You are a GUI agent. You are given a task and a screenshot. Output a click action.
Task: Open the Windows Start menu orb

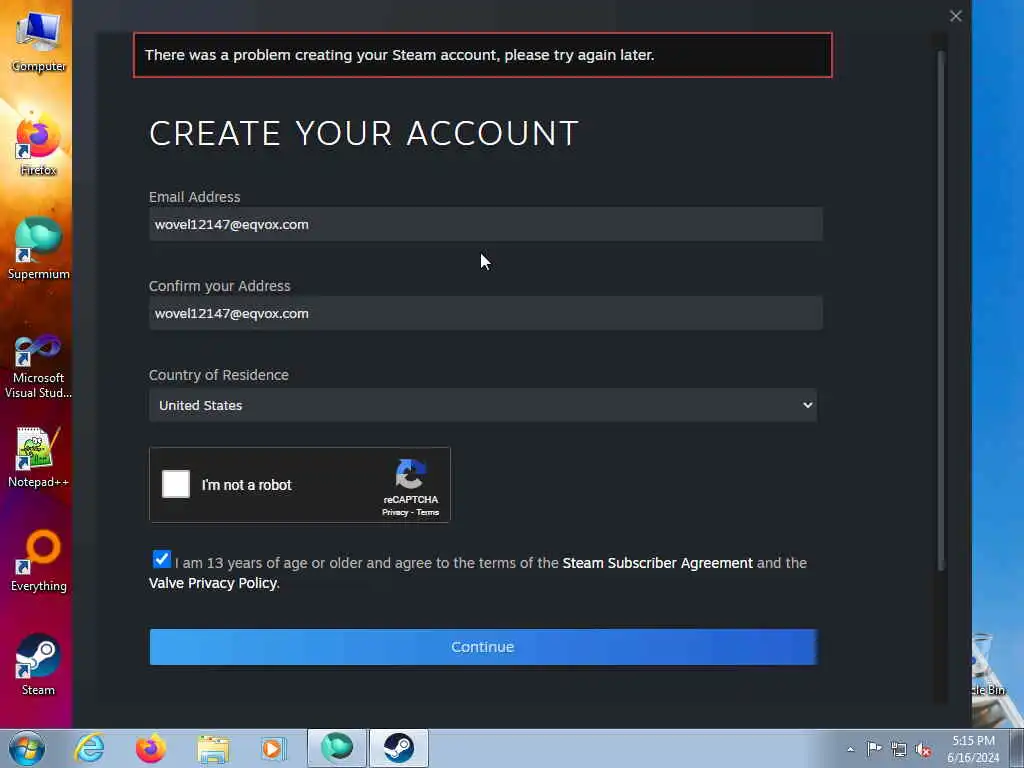tap(27, 748)
